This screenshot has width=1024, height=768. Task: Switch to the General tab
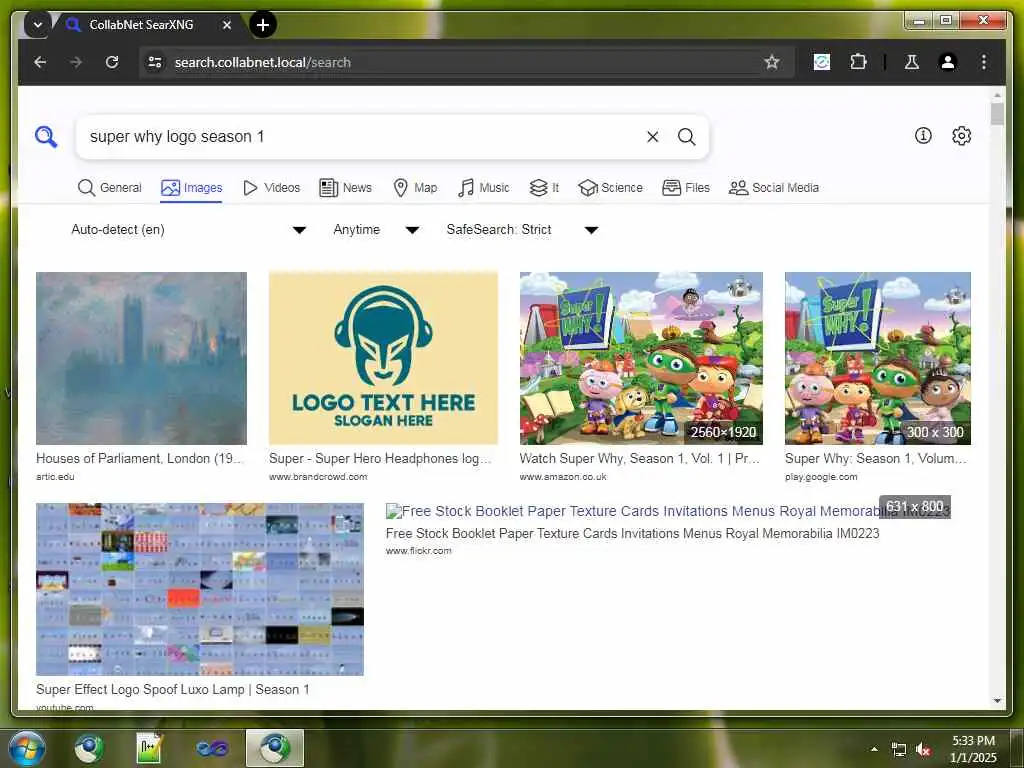109,188
